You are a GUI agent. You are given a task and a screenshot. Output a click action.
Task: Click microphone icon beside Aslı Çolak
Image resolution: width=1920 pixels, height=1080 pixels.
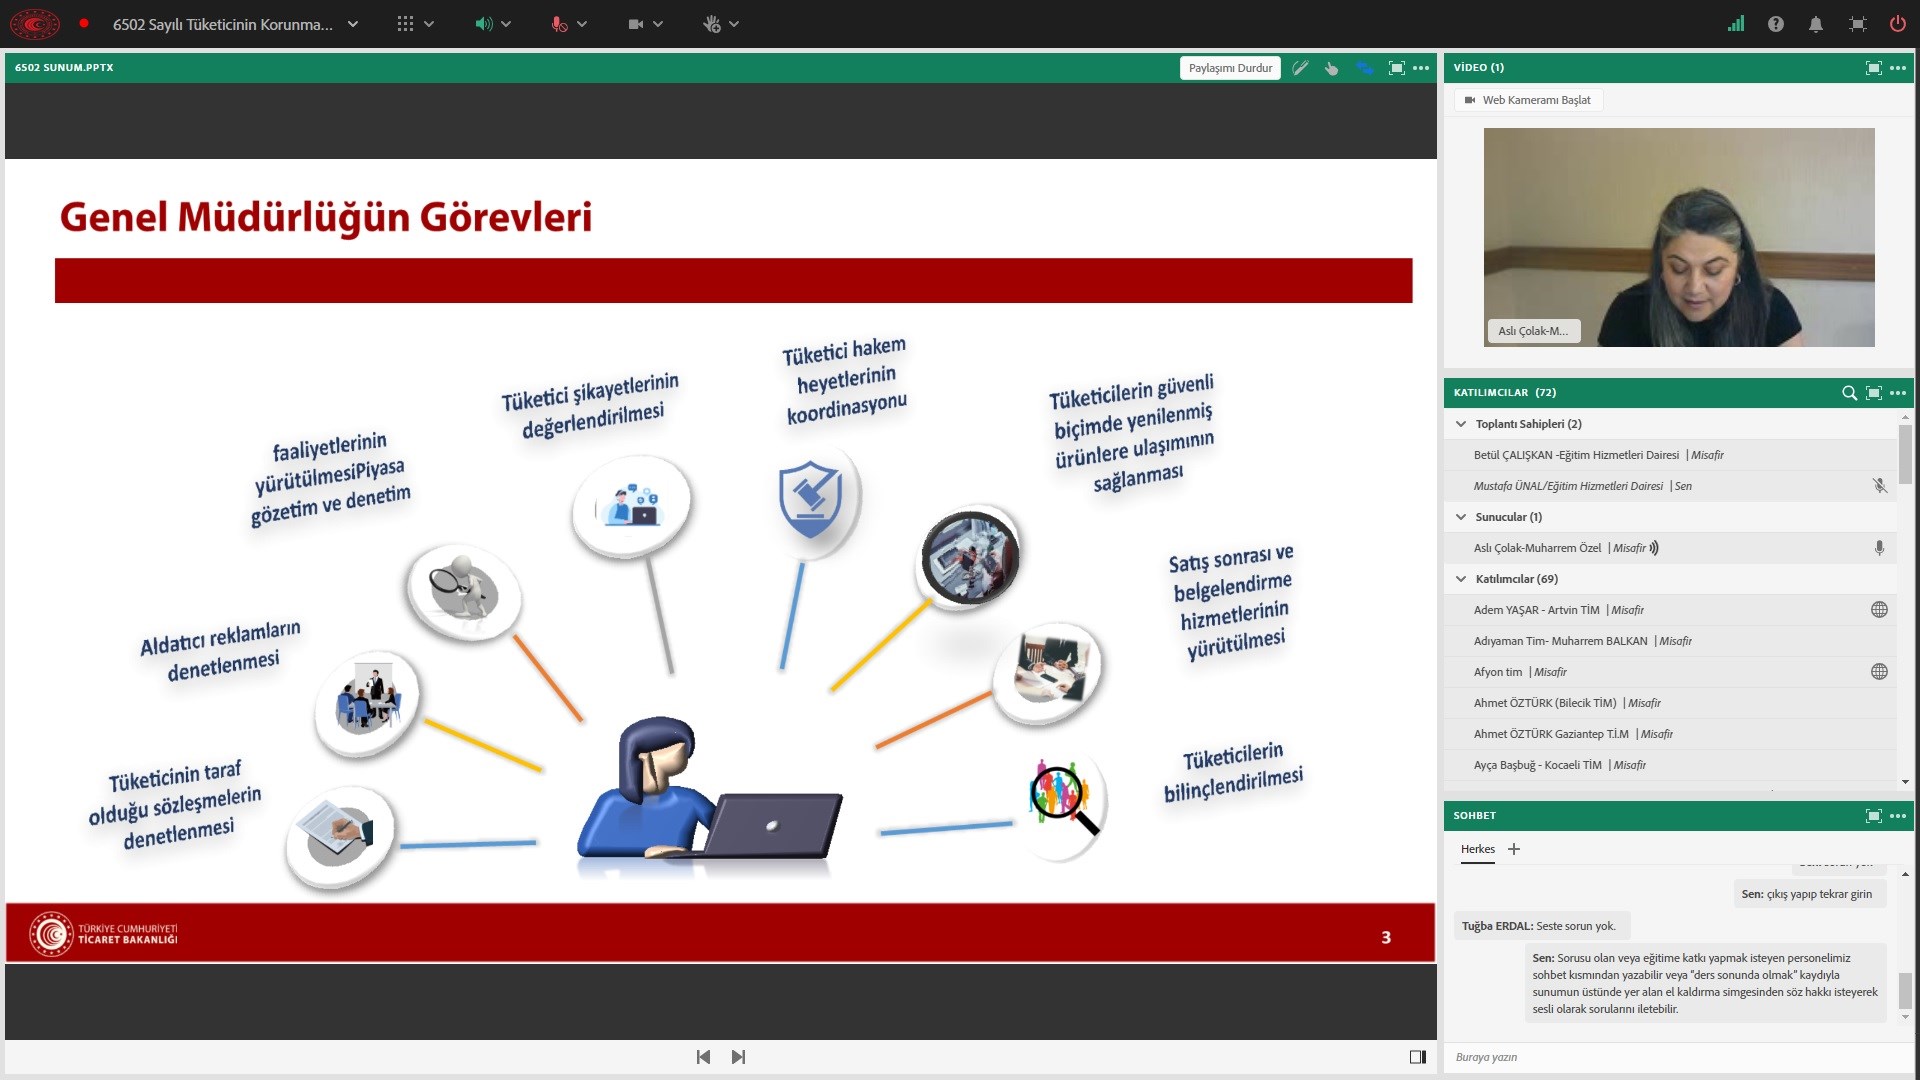[x=1880, y=548]
